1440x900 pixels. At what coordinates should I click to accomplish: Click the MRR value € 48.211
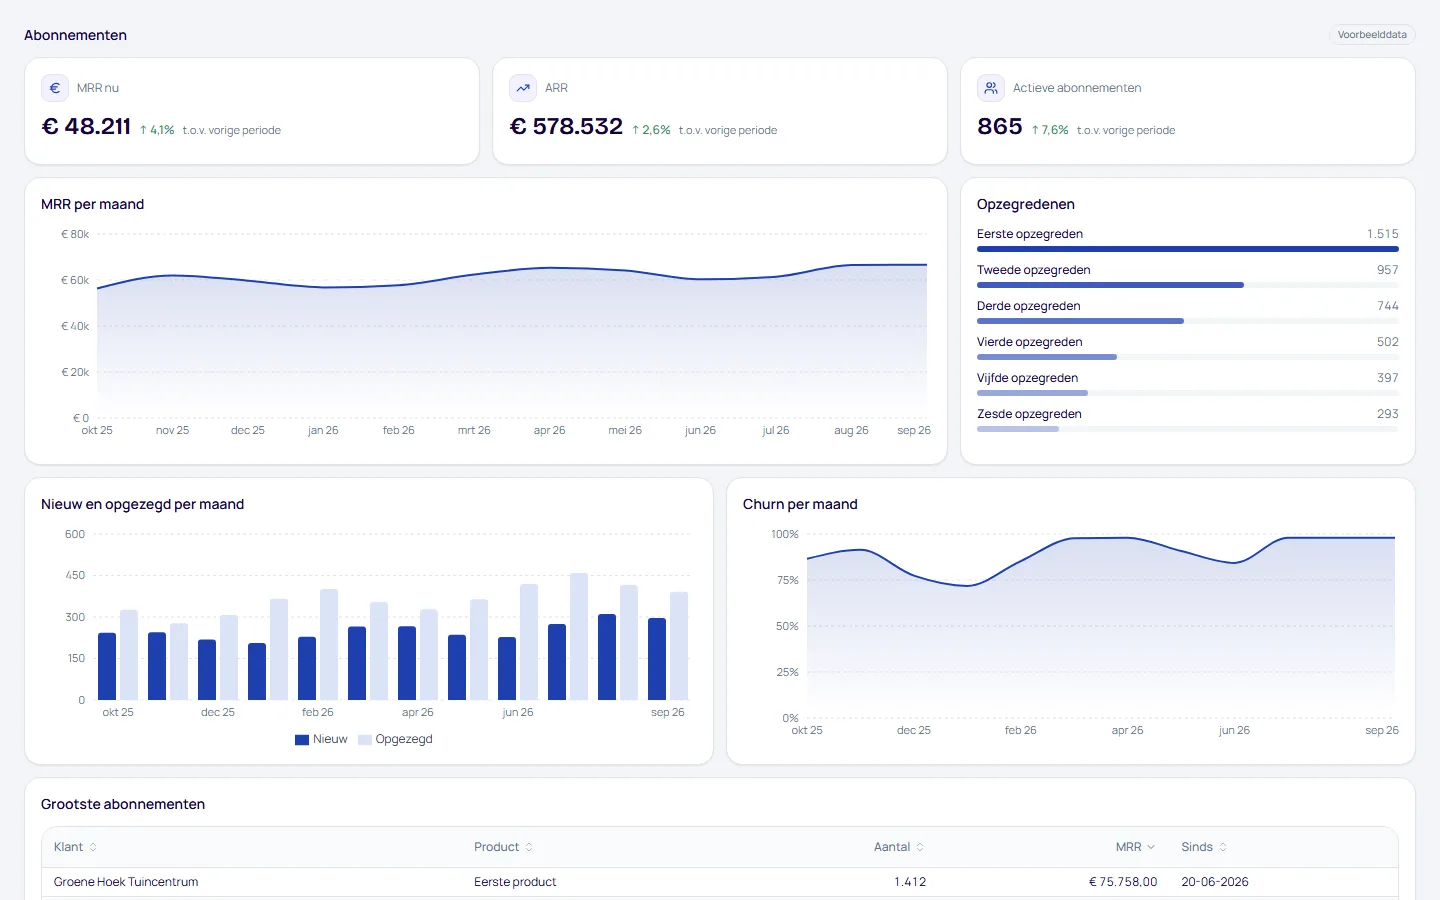click(x=86, y=127)
